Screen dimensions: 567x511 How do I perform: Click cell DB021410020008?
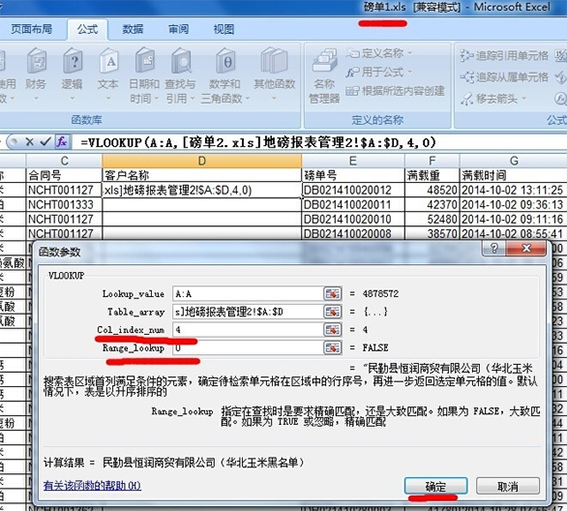coord(353,234)
